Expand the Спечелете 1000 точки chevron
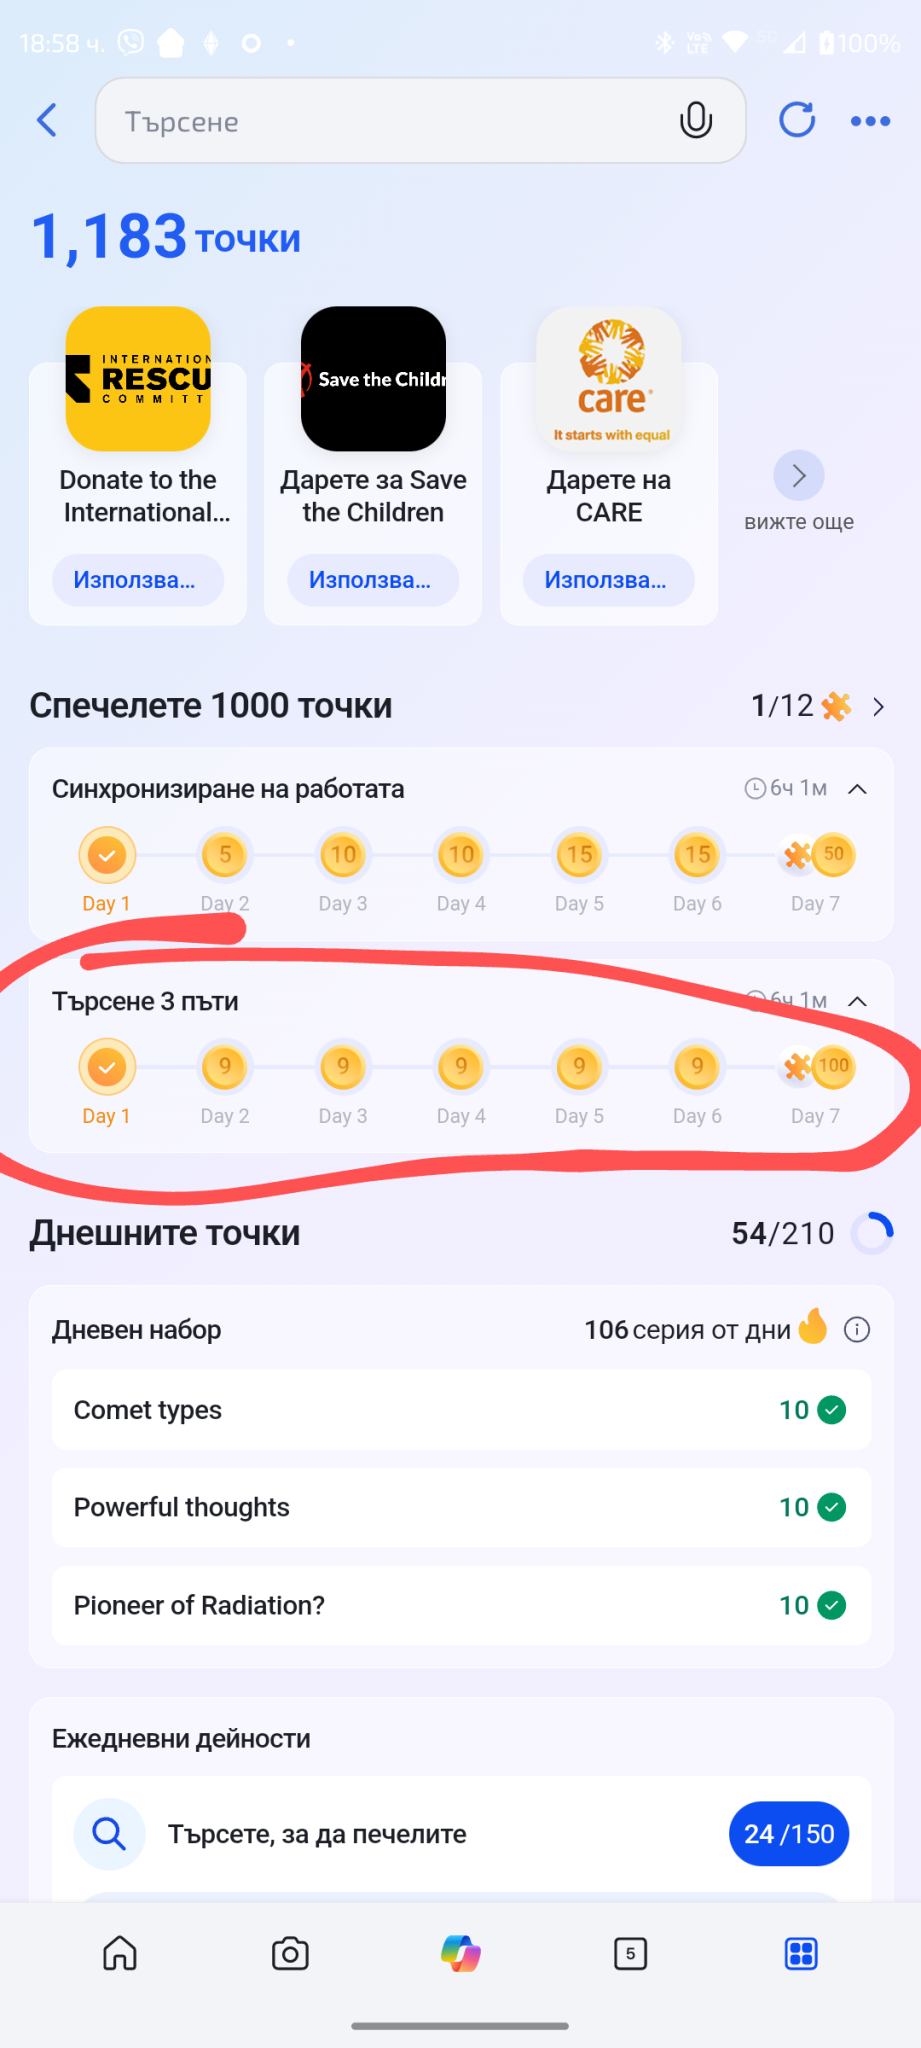 (x=879, y=707)
